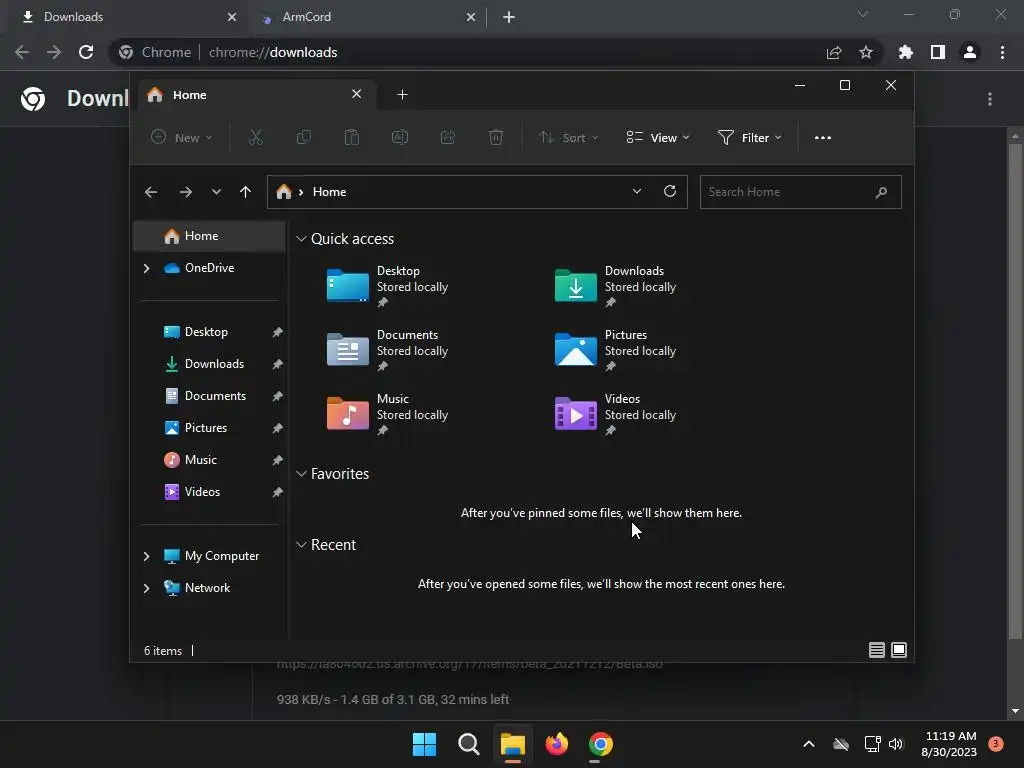Open Chrome's Extensions puzzle icon
This screenshot has height=768, width=1024.
[x=905, y=52]
